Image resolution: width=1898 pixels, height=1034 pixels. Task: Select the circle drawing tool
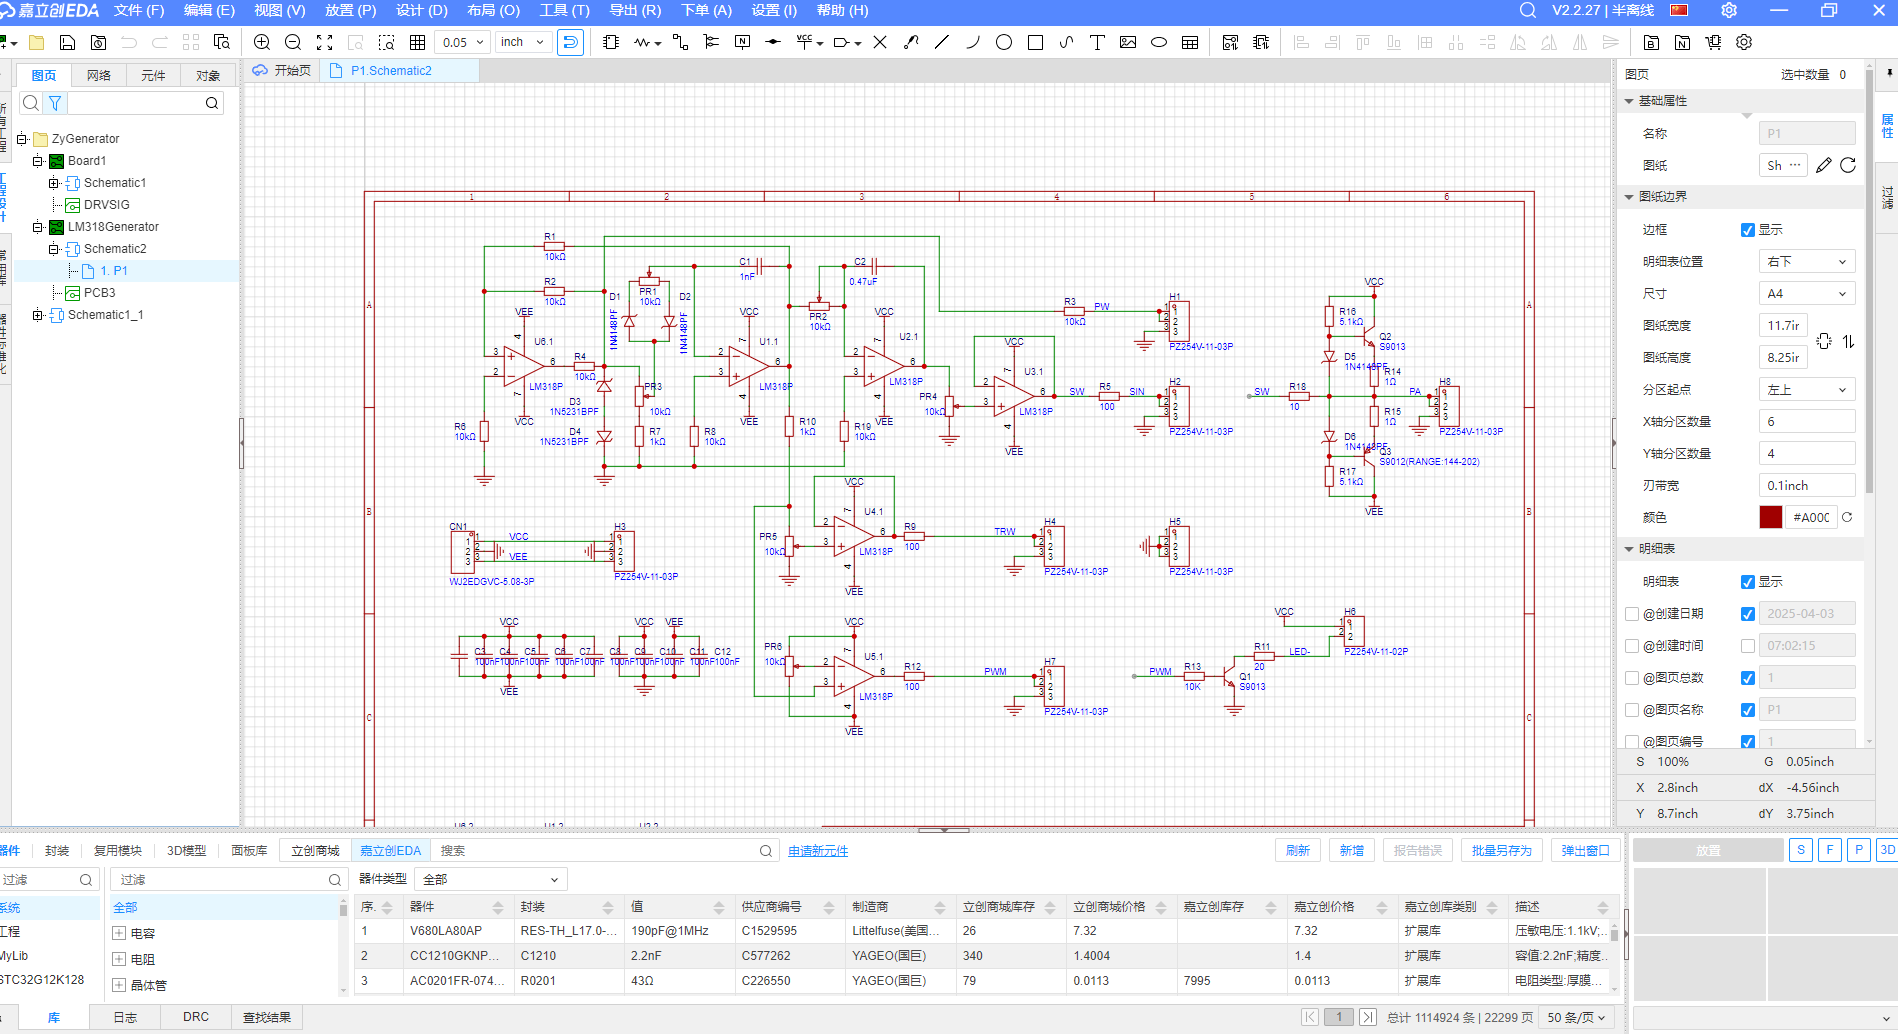click(1004, 42)
